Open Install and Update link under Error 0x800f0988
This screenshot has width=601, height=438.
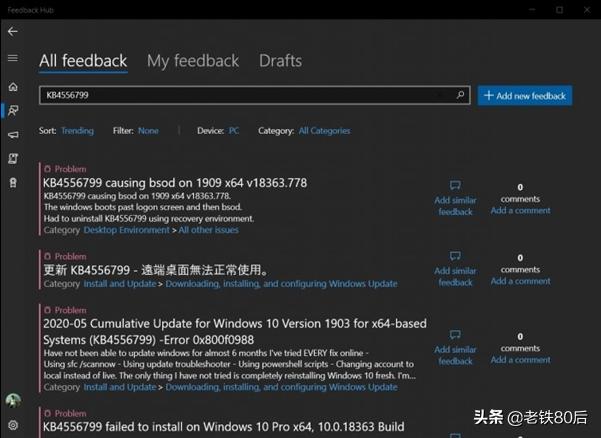click(120, 387)
